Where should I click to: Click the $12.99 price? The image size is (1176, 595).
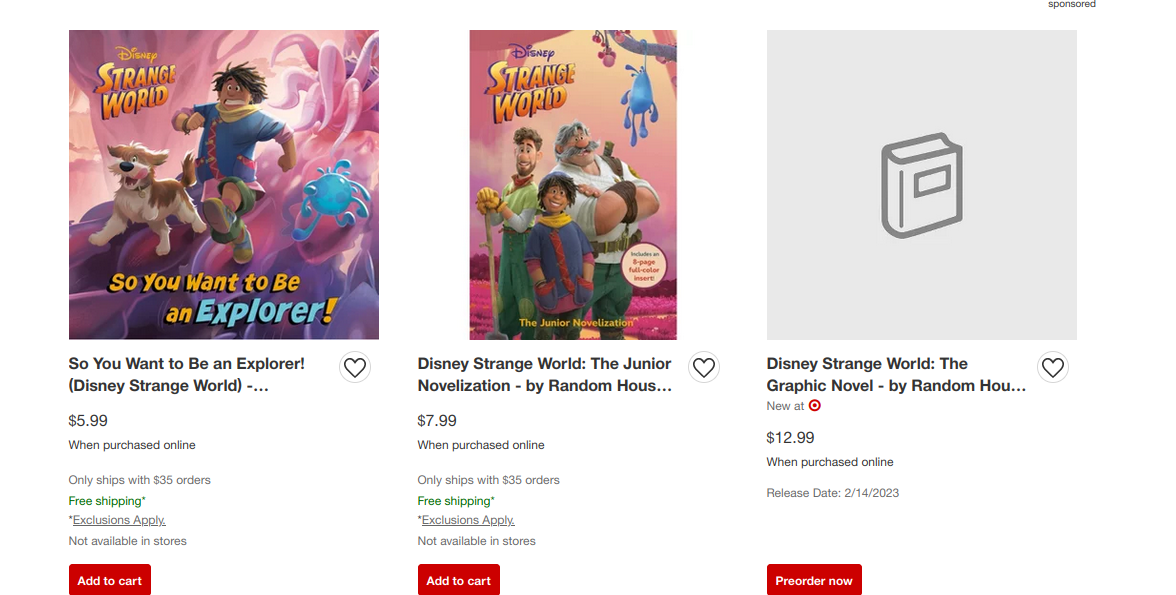pyautogui.click(x=790, y=438)
